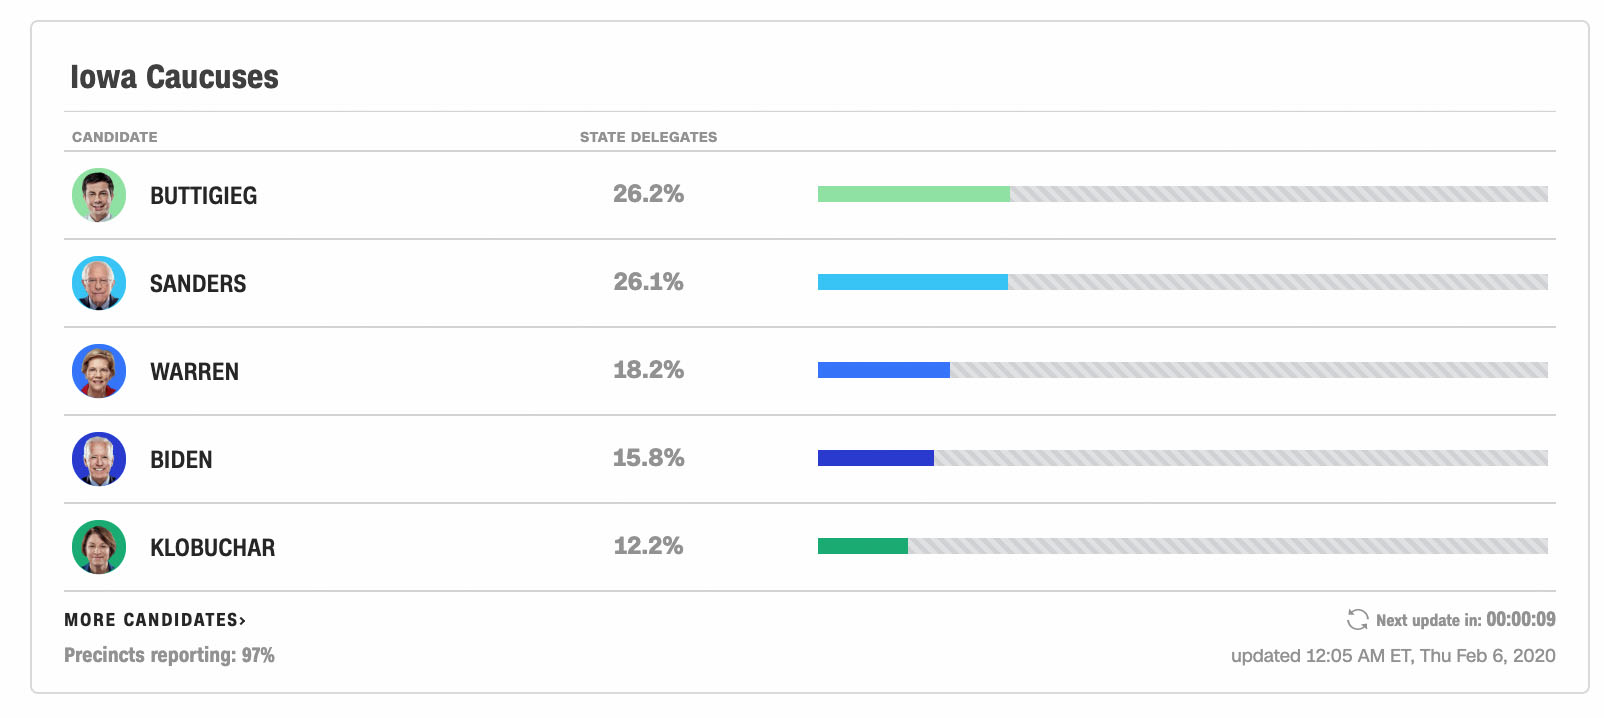This screenshot has height=718, width=1604.
Task: Click Buttigieg's light green delegate bar
Action: click(x=913, y=194)
